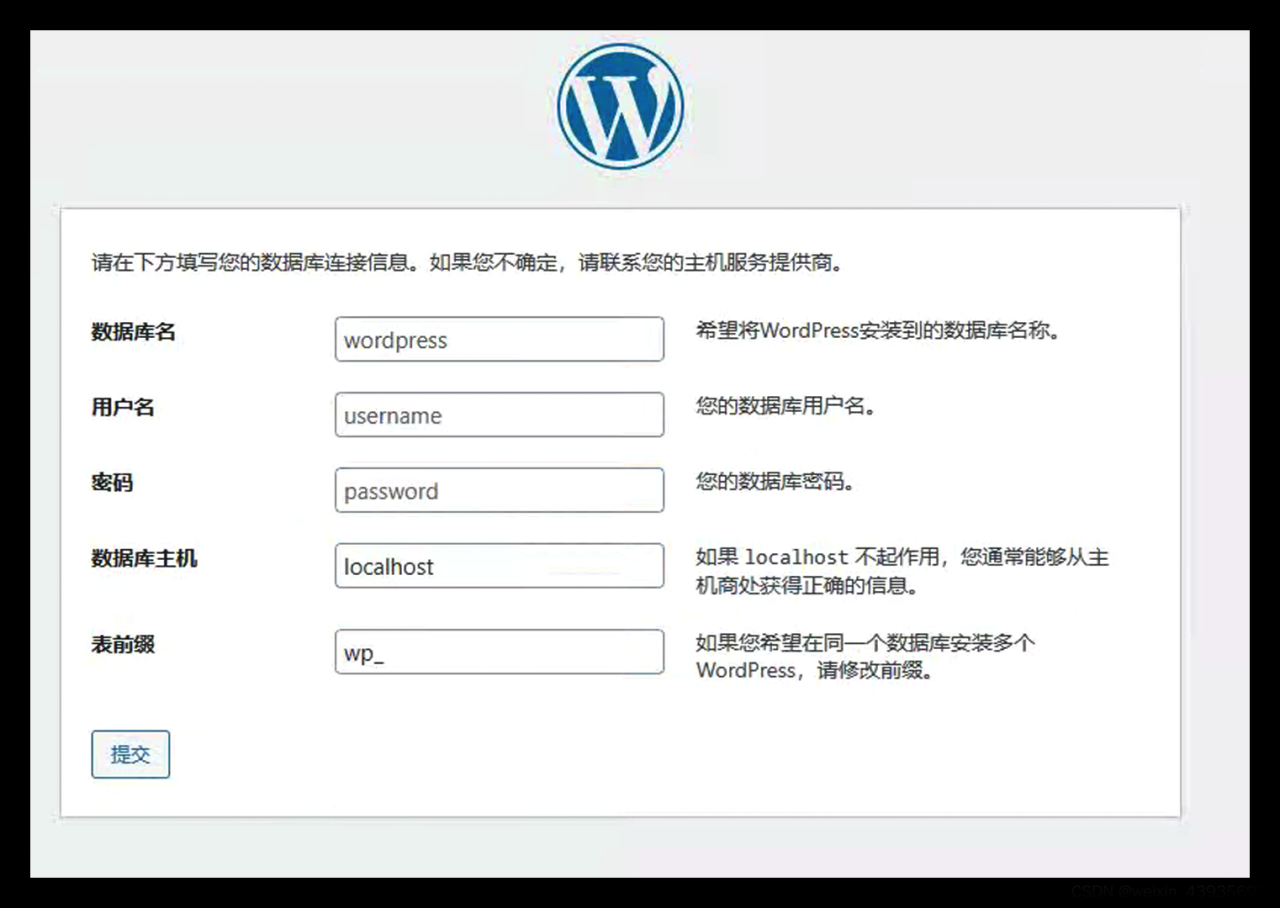Click the hint 您的数据库用户名

tap(786, 406)
